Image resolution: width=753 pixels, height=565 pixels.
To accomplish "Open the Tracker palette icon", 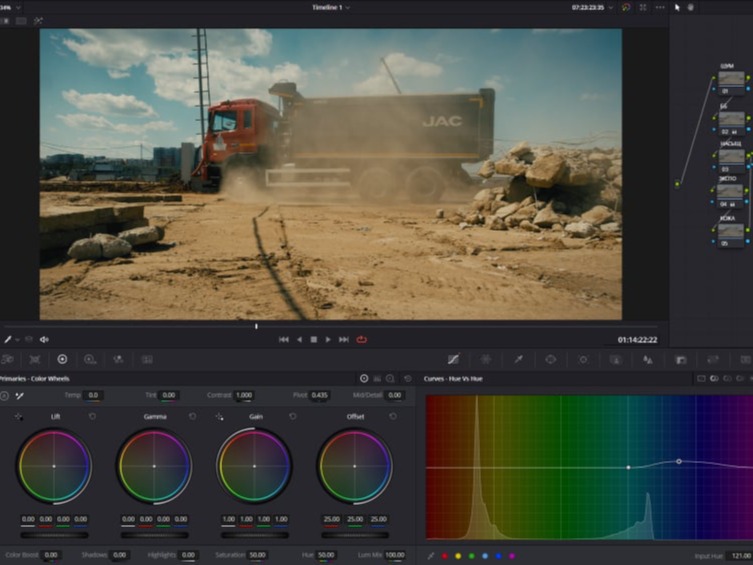I will click(x=583, y=359).
